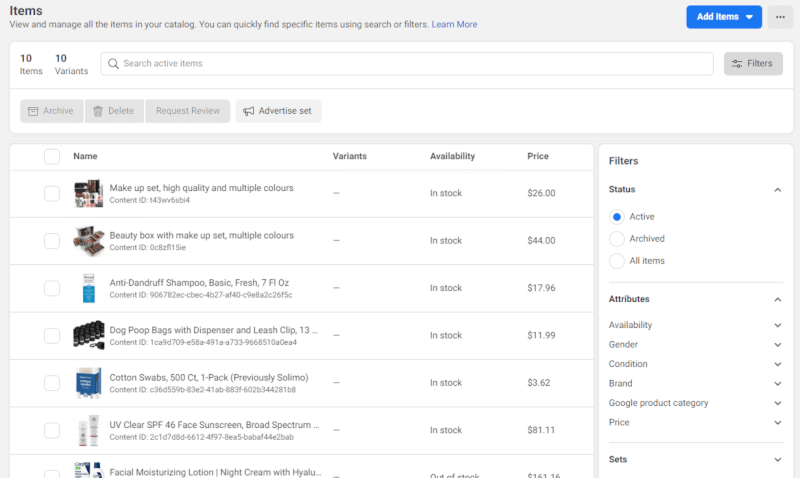
Task: Collapse the Status filter section
Action: [778, 190]
